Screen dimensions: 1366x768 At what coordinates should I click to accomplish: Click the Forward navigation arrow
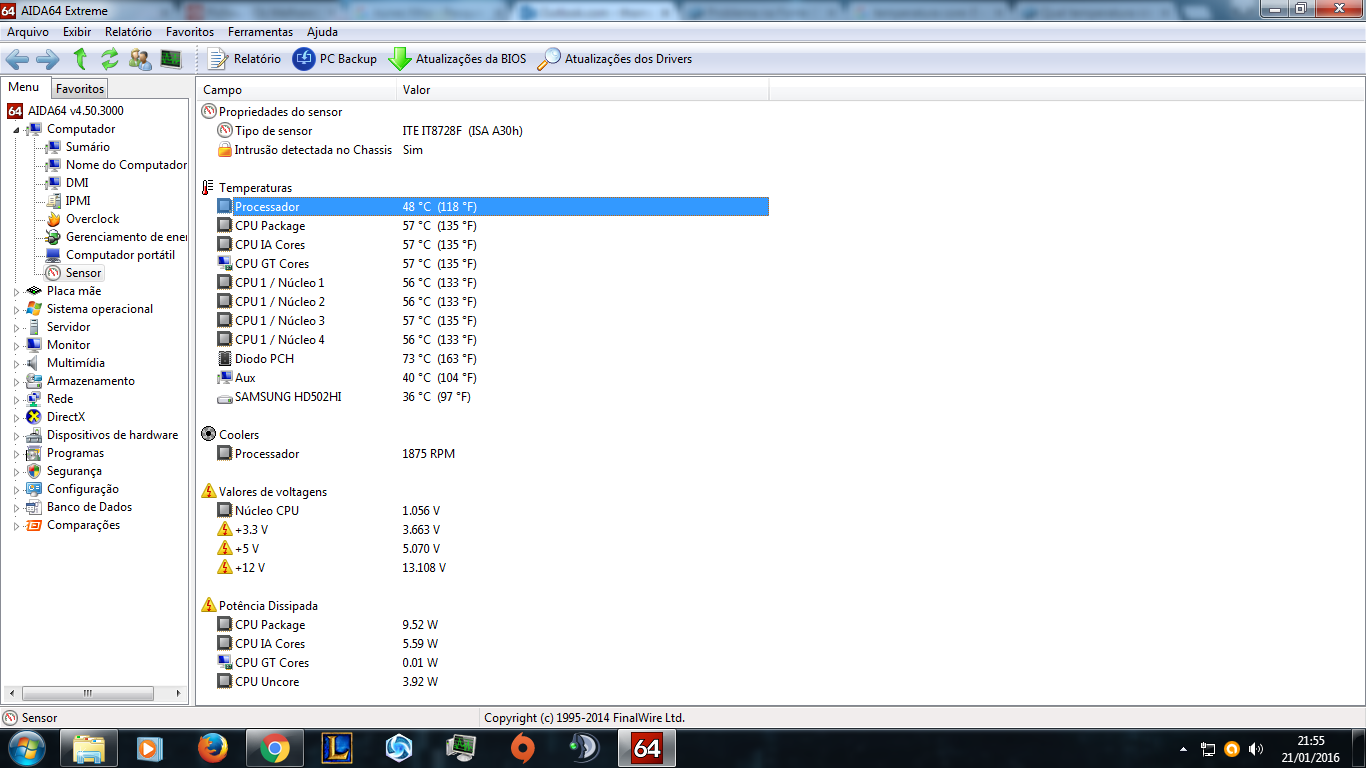[48, 59]
